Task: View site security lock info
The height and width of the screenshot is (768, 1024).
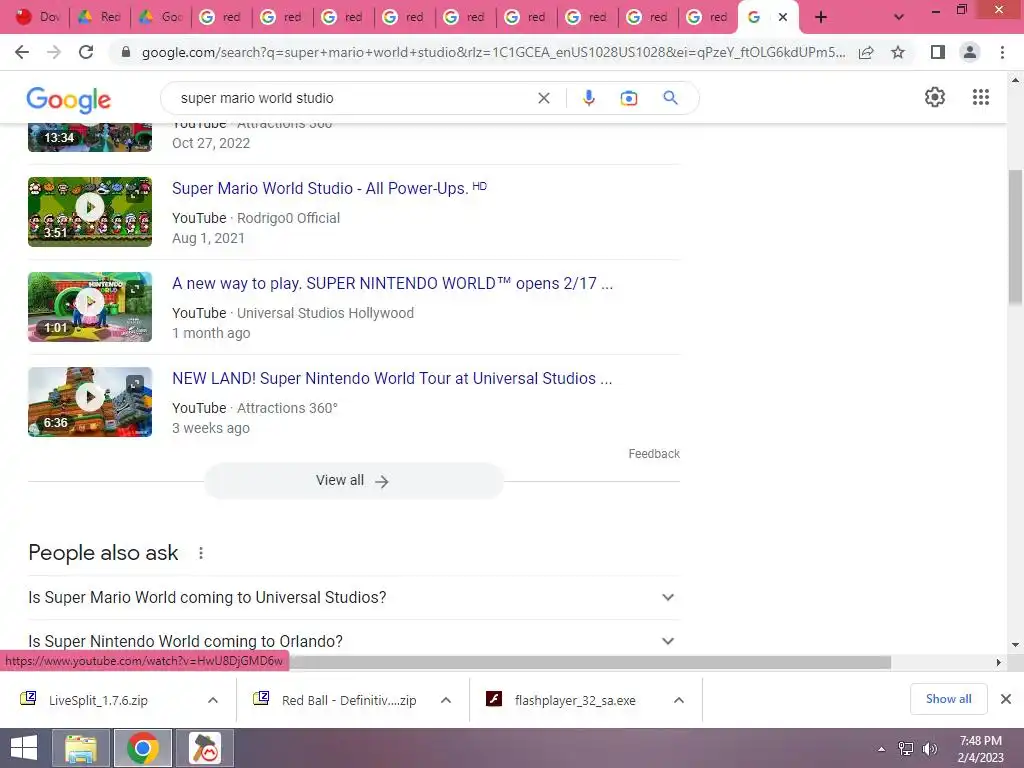Action: pos(126,52)
